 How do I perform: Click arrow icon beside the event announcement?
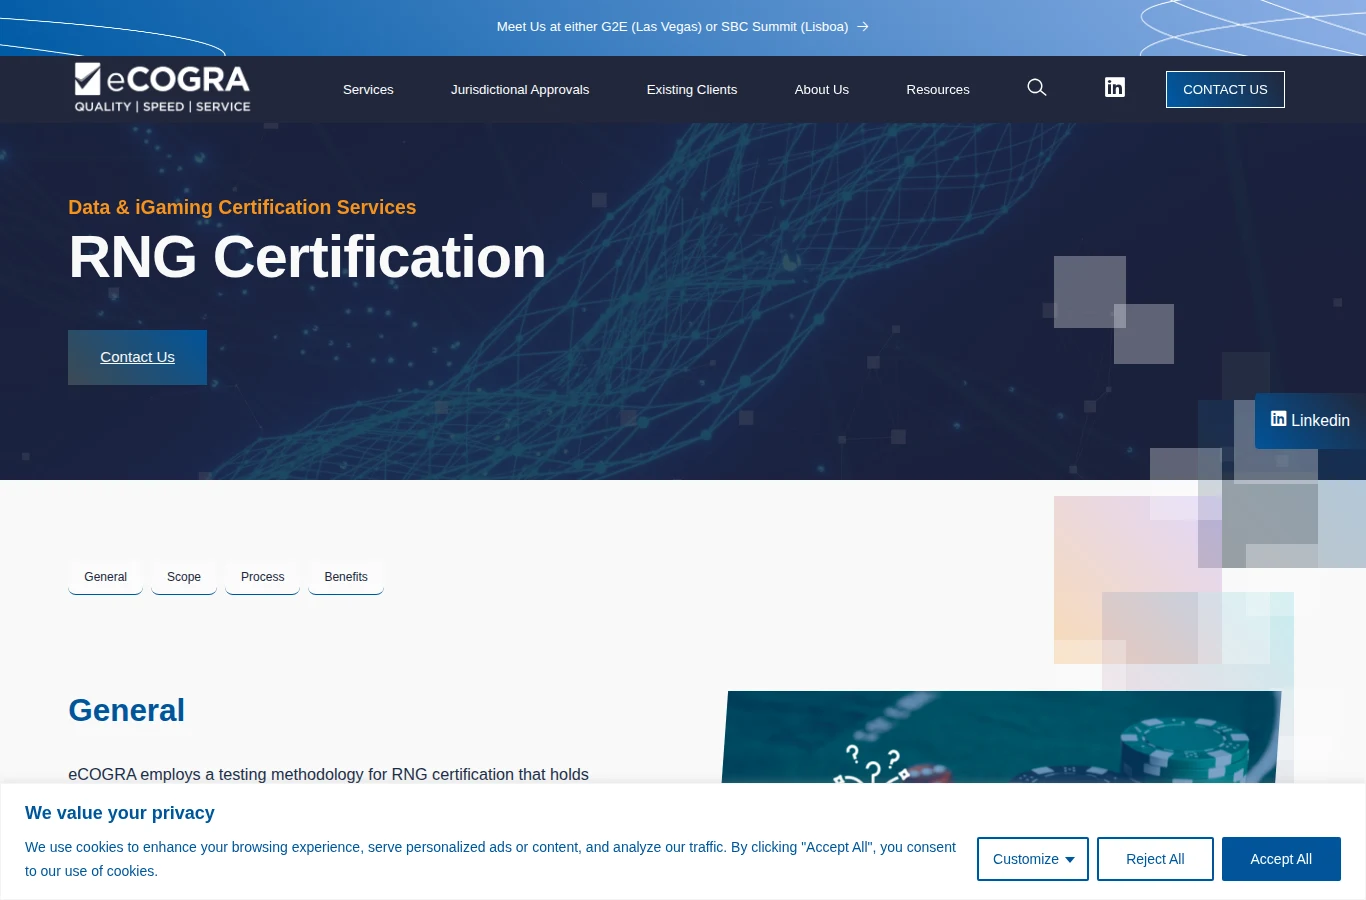[x=863, y=27]
